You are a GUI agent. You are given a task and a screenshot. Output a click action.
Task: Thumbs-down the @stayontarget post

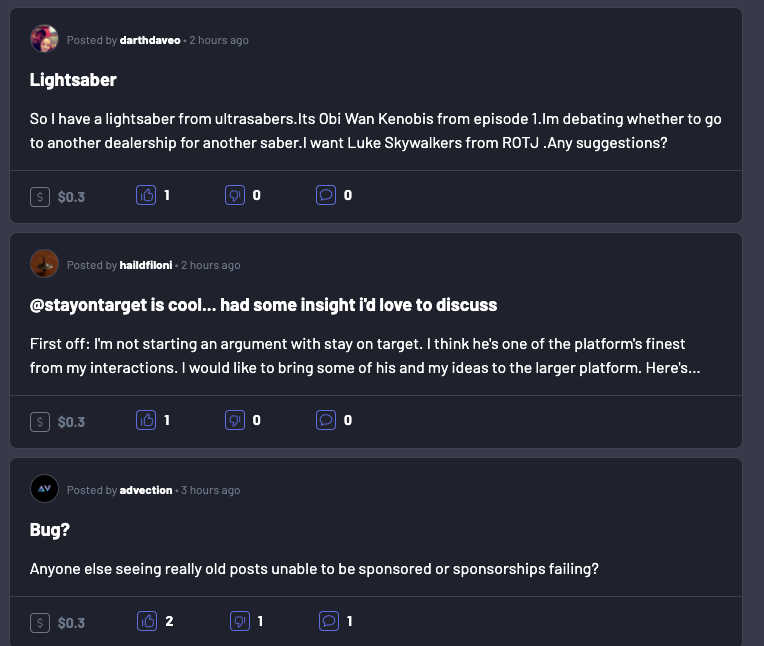tap(235, 420)
